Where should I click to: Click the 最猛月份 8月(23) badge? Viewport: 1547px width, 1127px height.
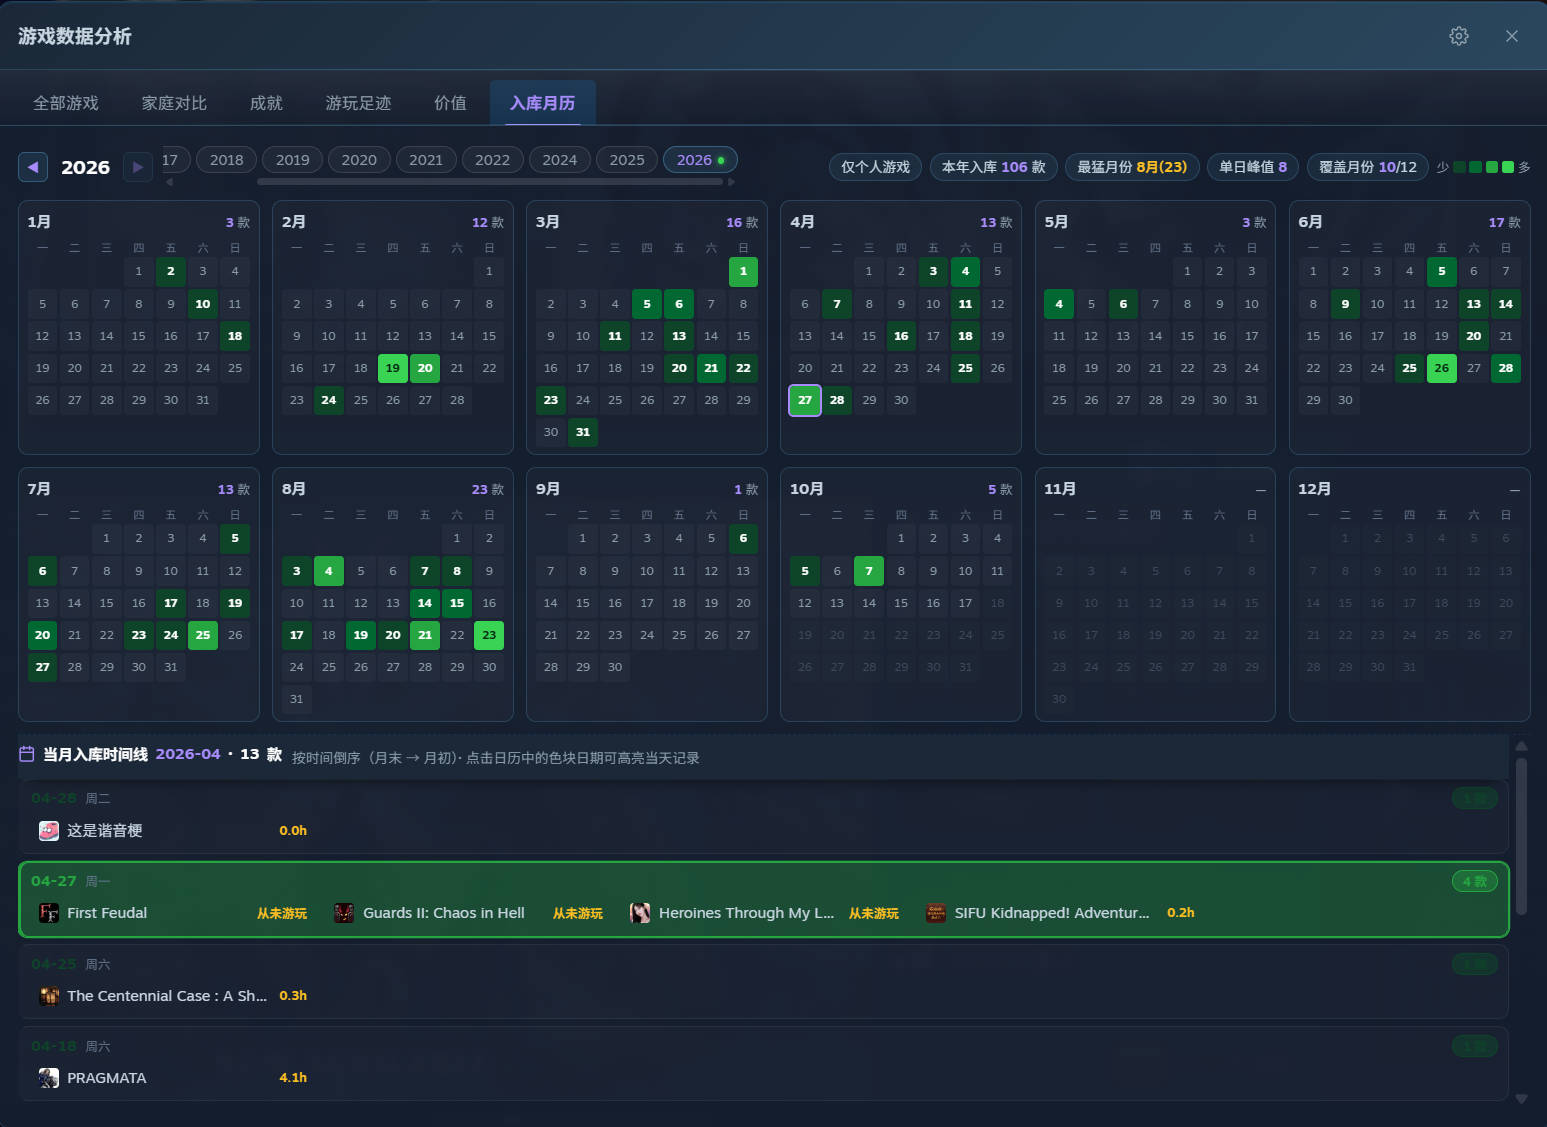[x=1132, y=167]
